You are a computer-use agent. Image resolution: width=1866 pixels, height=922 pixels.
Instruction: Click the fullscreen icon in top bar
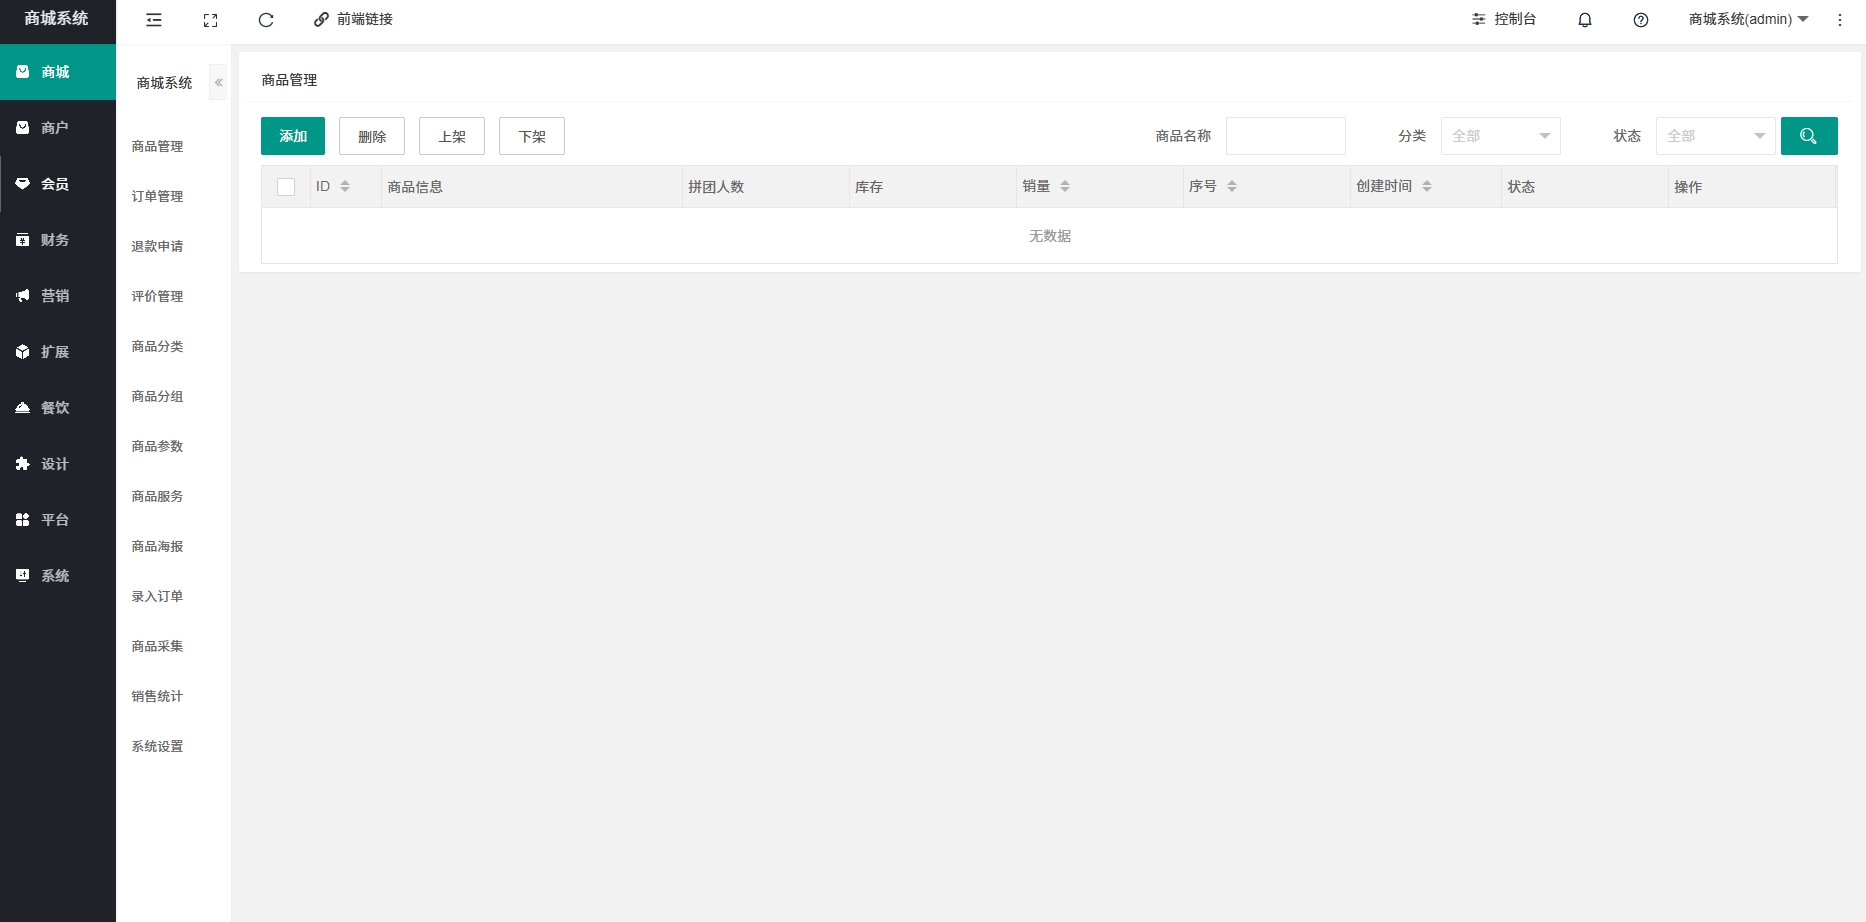[x=210, y=20]
